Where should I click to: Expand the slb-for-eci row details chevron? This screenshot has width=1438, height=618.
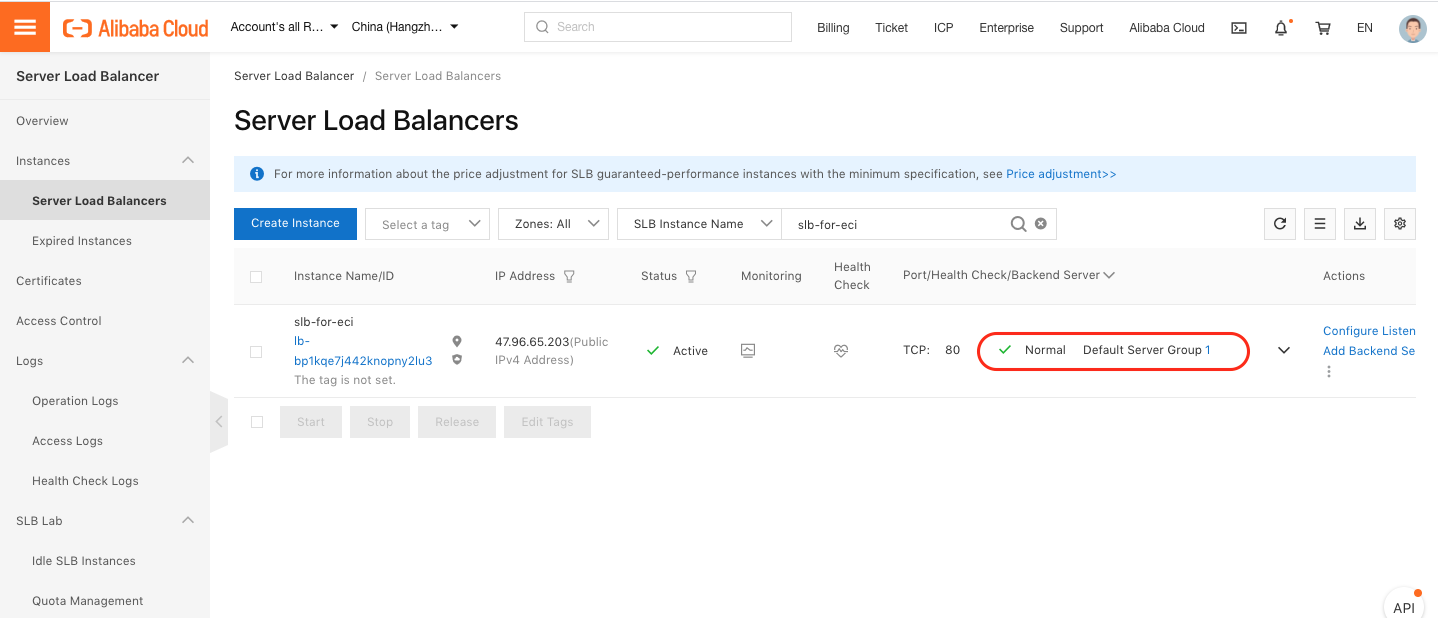(x=1284, y=351)
